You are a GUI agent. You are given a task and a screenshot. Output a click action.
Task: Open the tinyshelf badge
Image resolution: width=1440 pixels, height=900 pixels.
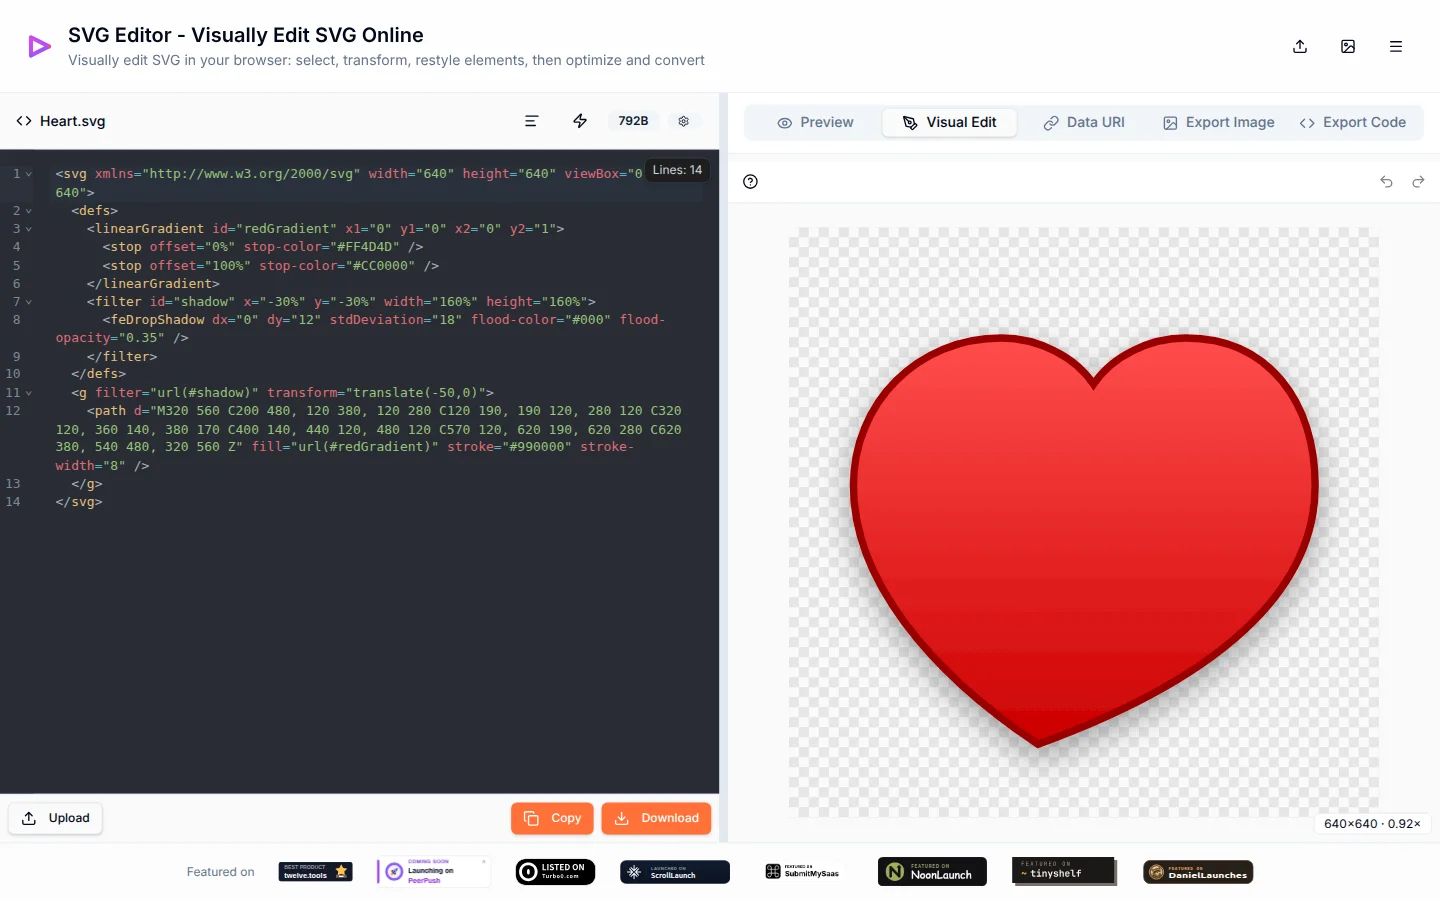coord(1064,871)
